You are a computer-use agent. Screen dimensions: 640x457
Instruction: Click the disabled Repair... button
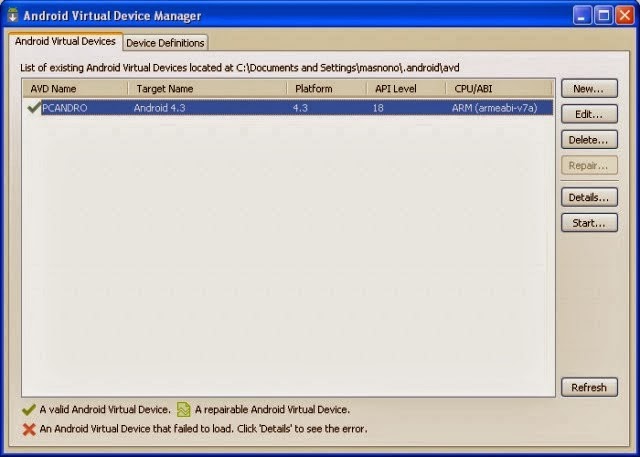(x=589, y=166)
